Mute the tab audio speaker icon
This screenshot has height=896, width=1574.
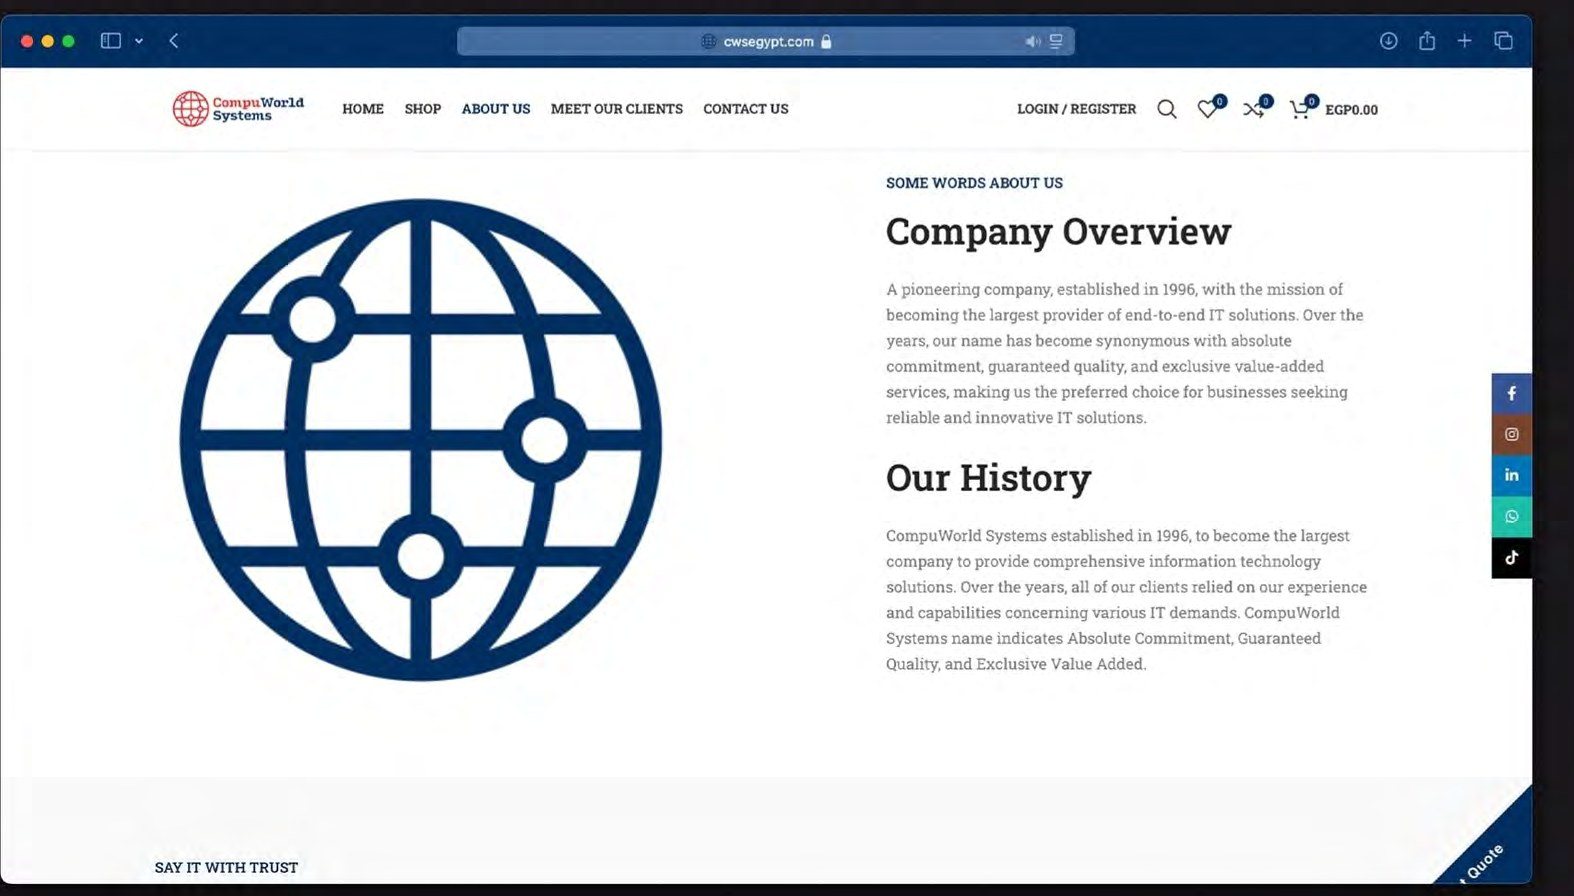1032,41
